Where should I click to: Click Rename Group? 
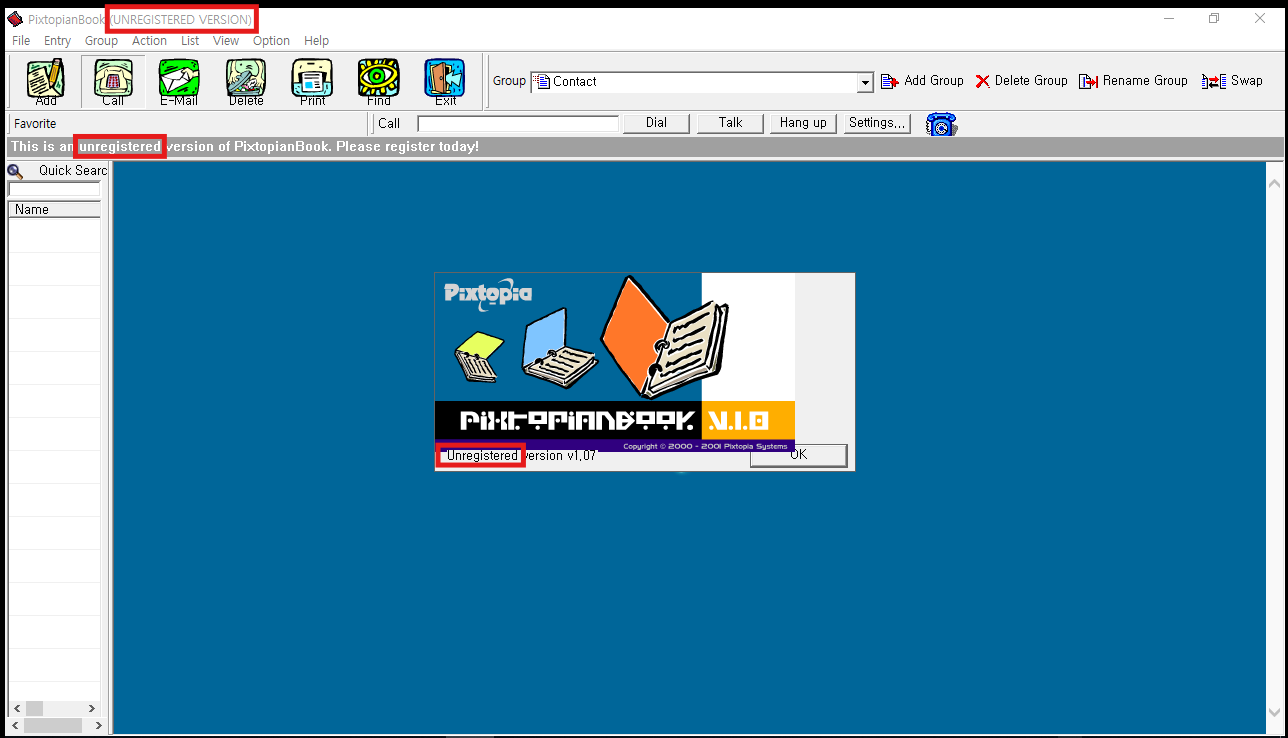pyautogui.click(x=1133, y=81)
